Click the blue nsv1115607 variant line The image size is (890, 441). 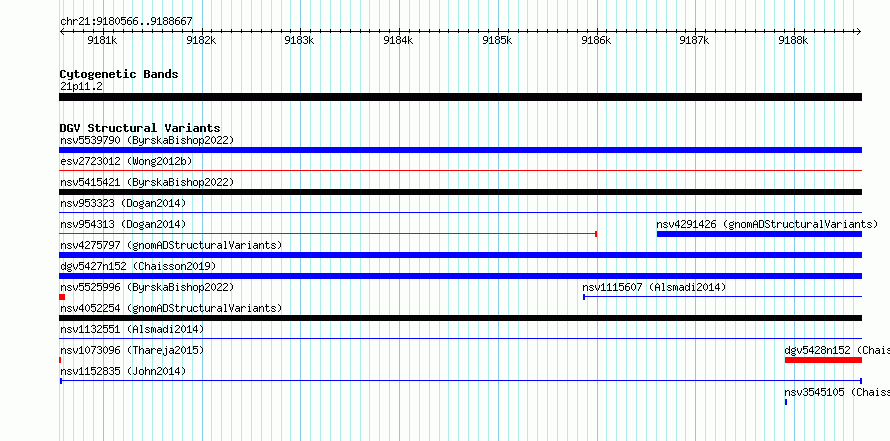pyautogui.click(x=723, y=297)
